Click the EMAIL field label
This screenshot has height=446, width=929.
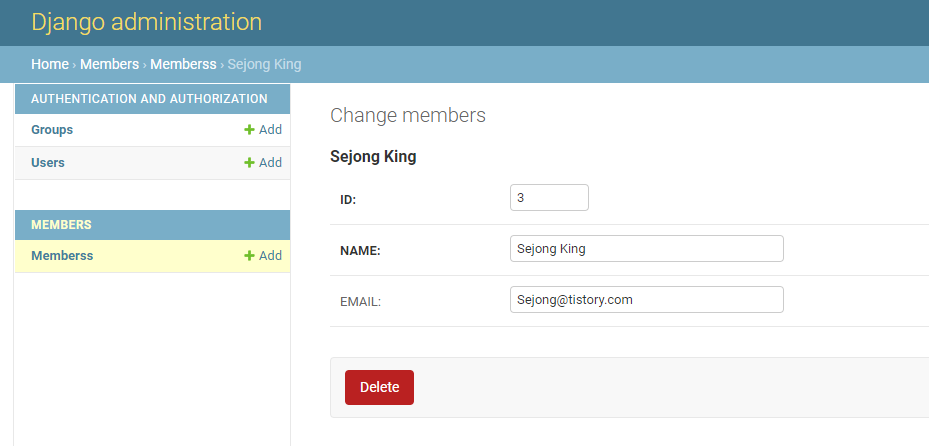[360, 302]
